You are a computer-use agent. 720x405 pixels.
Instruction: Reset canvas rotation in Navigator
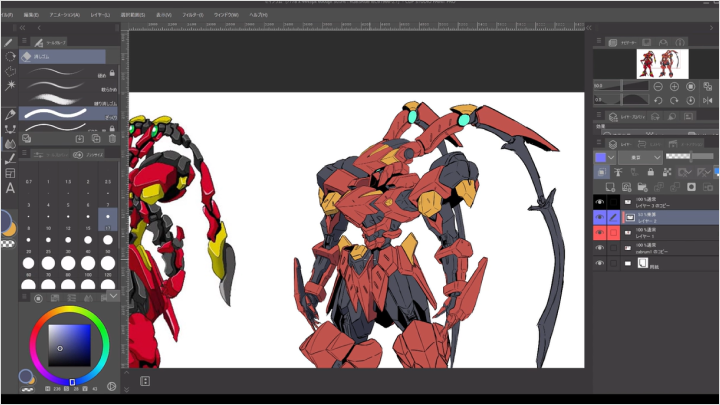691,101
